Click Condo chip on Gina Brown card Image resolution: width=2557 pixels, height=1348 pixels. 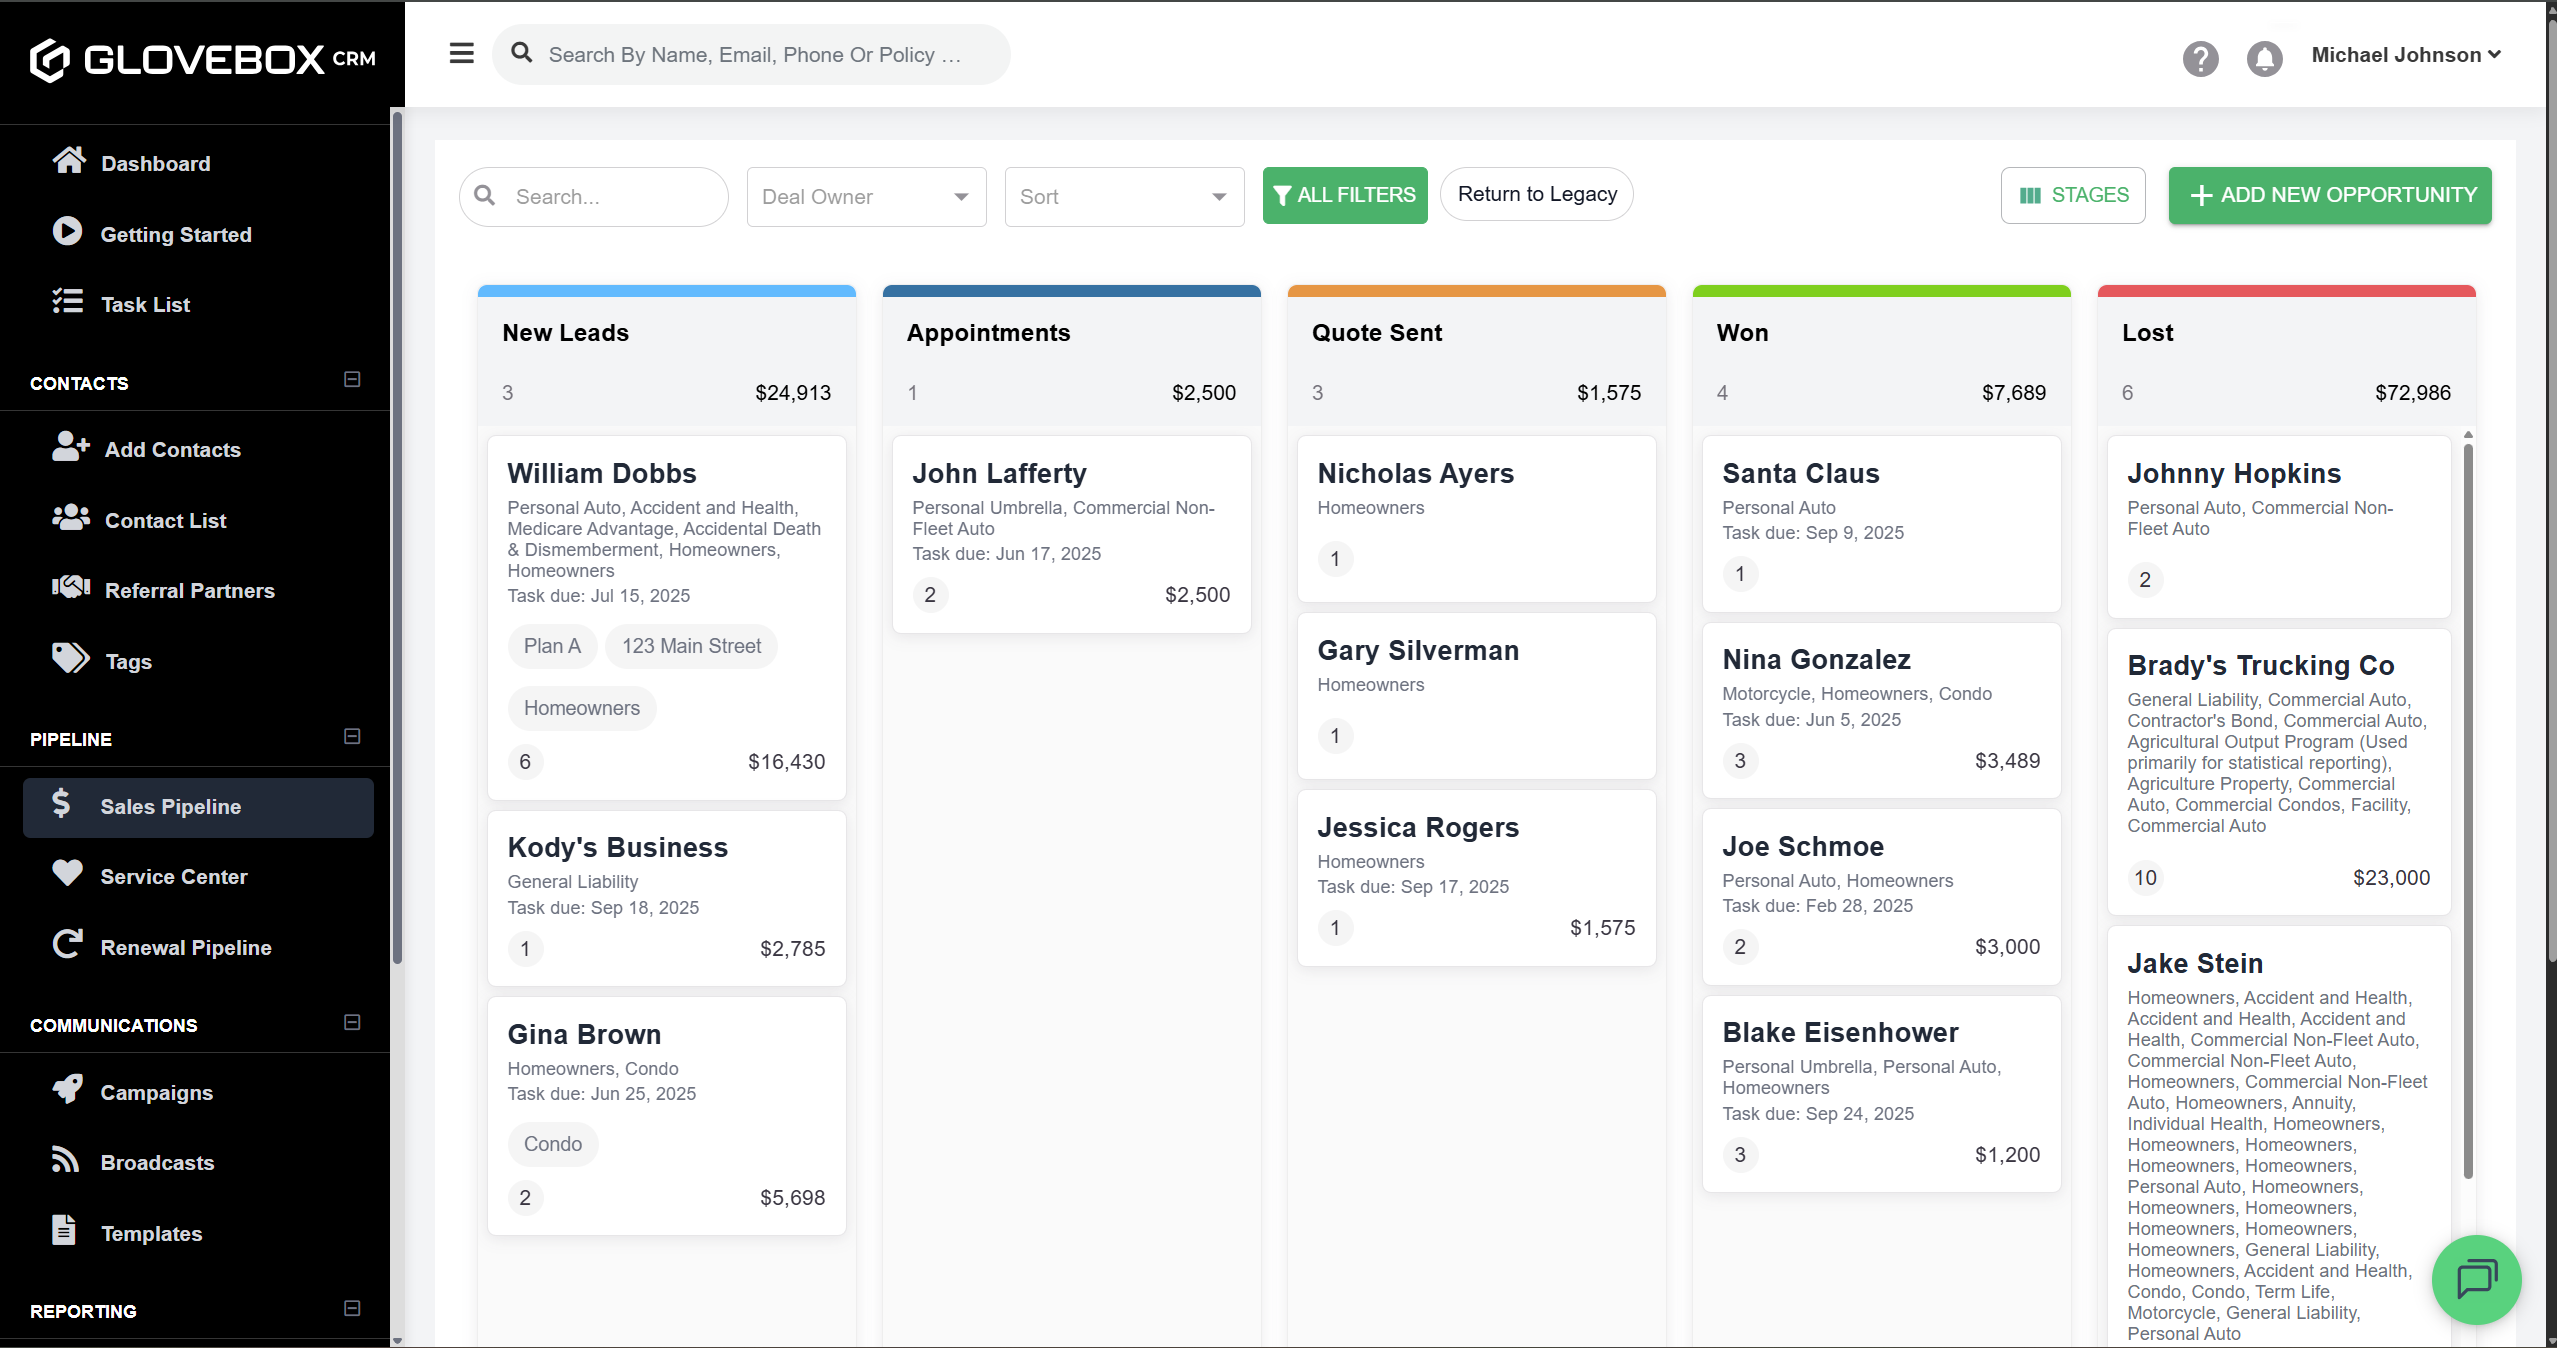pyautogui.click(x=552, y=1145)
